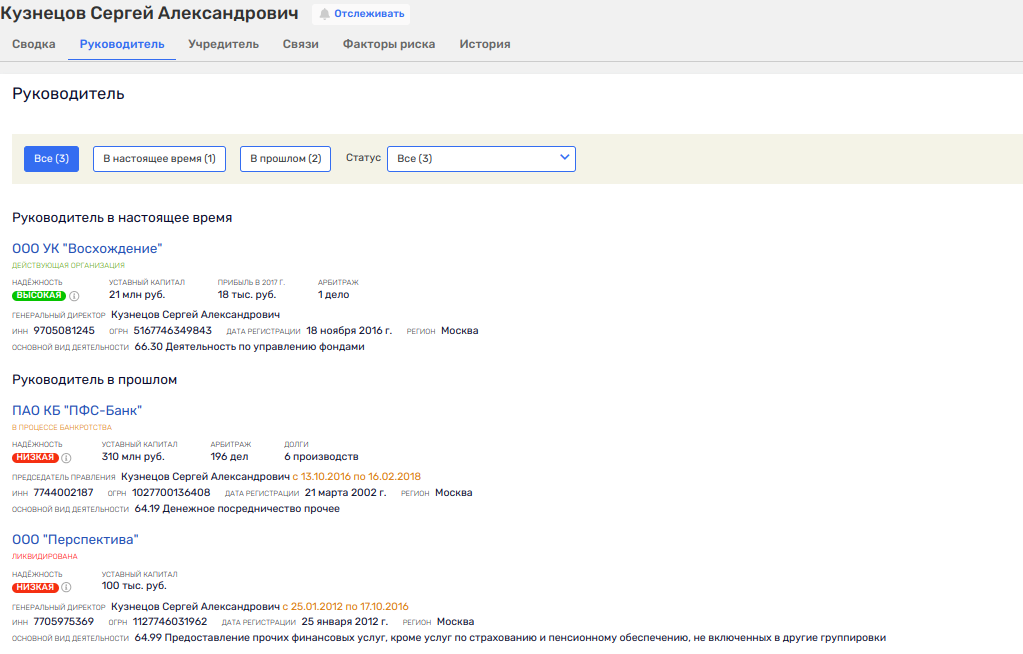Screen dimensions: 1023x654
Task: Open the История tab
Action: (485, 44)
